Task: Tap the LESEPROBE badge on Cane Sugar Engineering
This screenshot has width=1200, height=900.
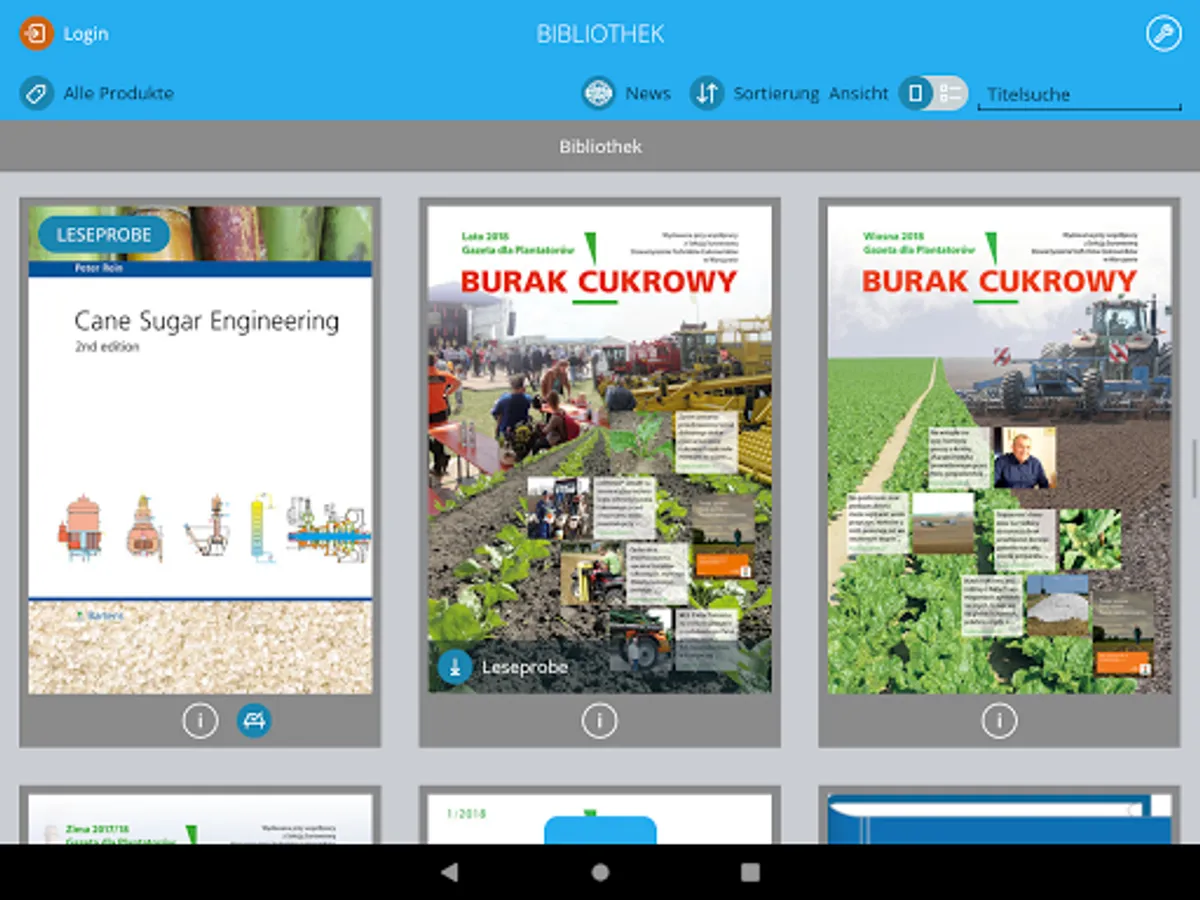Action: coord(104,235)
